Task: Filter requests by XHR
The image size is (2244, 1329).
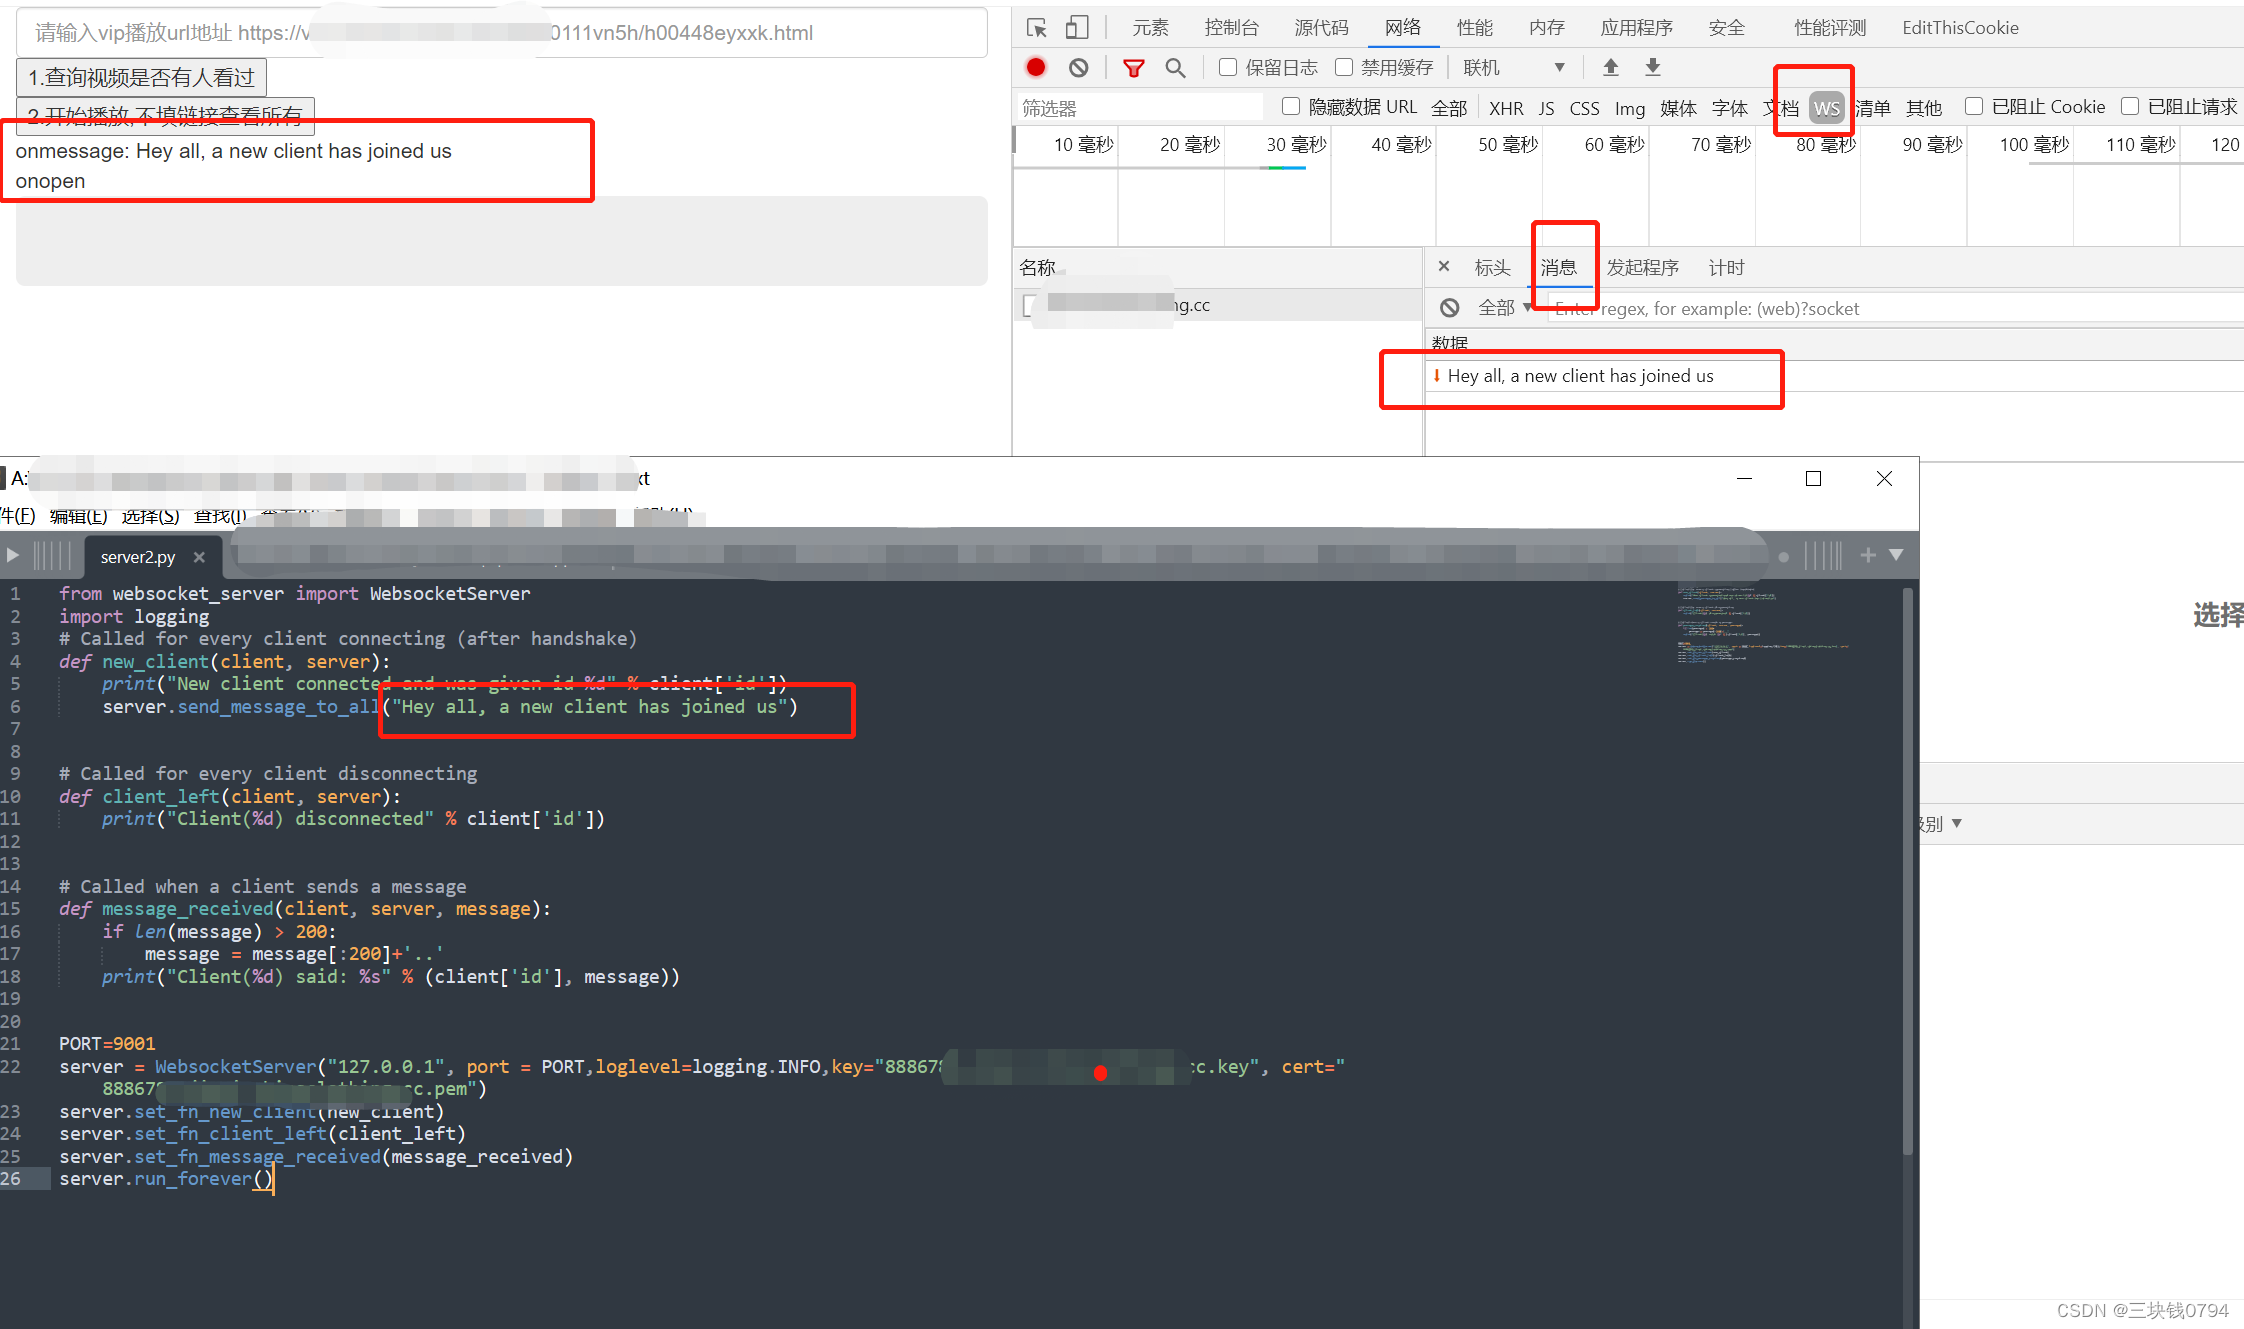Action: pyautogui.click(x=1506, y=108)
